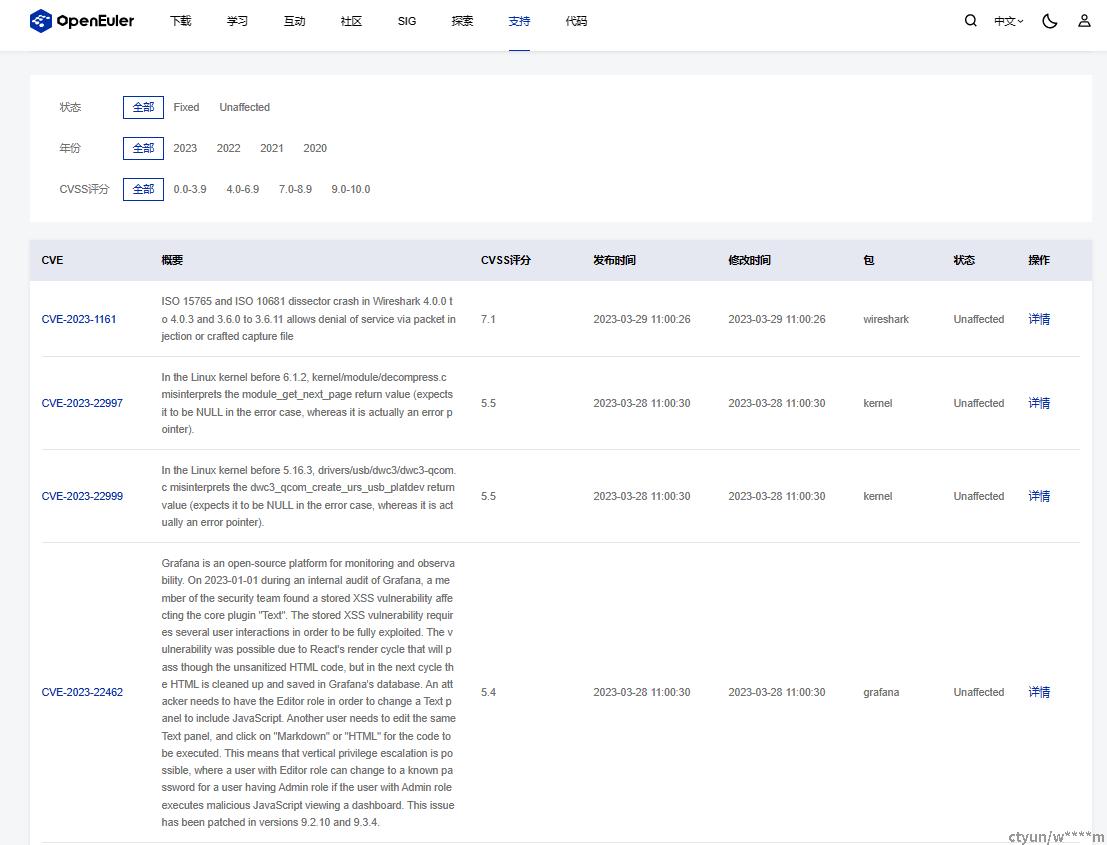Filter CVSS score 0.0-3.9

tap(190, 189)
